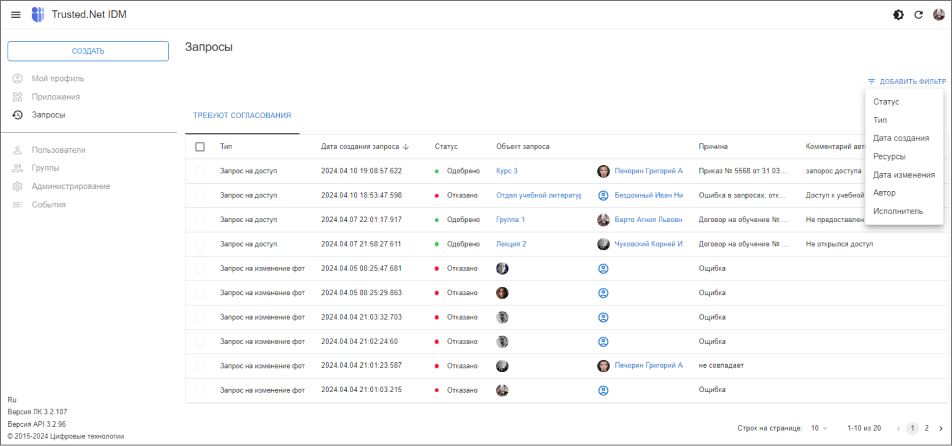The height and width of the screenshot is (446, 952).
Task: Click the Администрирование gear icon
Action: (x=18, y=186)
